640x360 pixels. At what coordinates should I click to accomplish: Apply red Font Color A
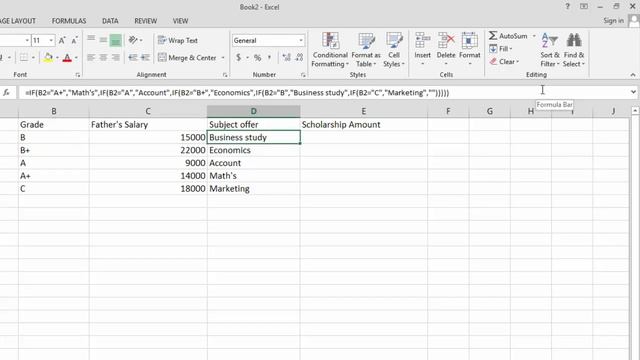[67, 58]
